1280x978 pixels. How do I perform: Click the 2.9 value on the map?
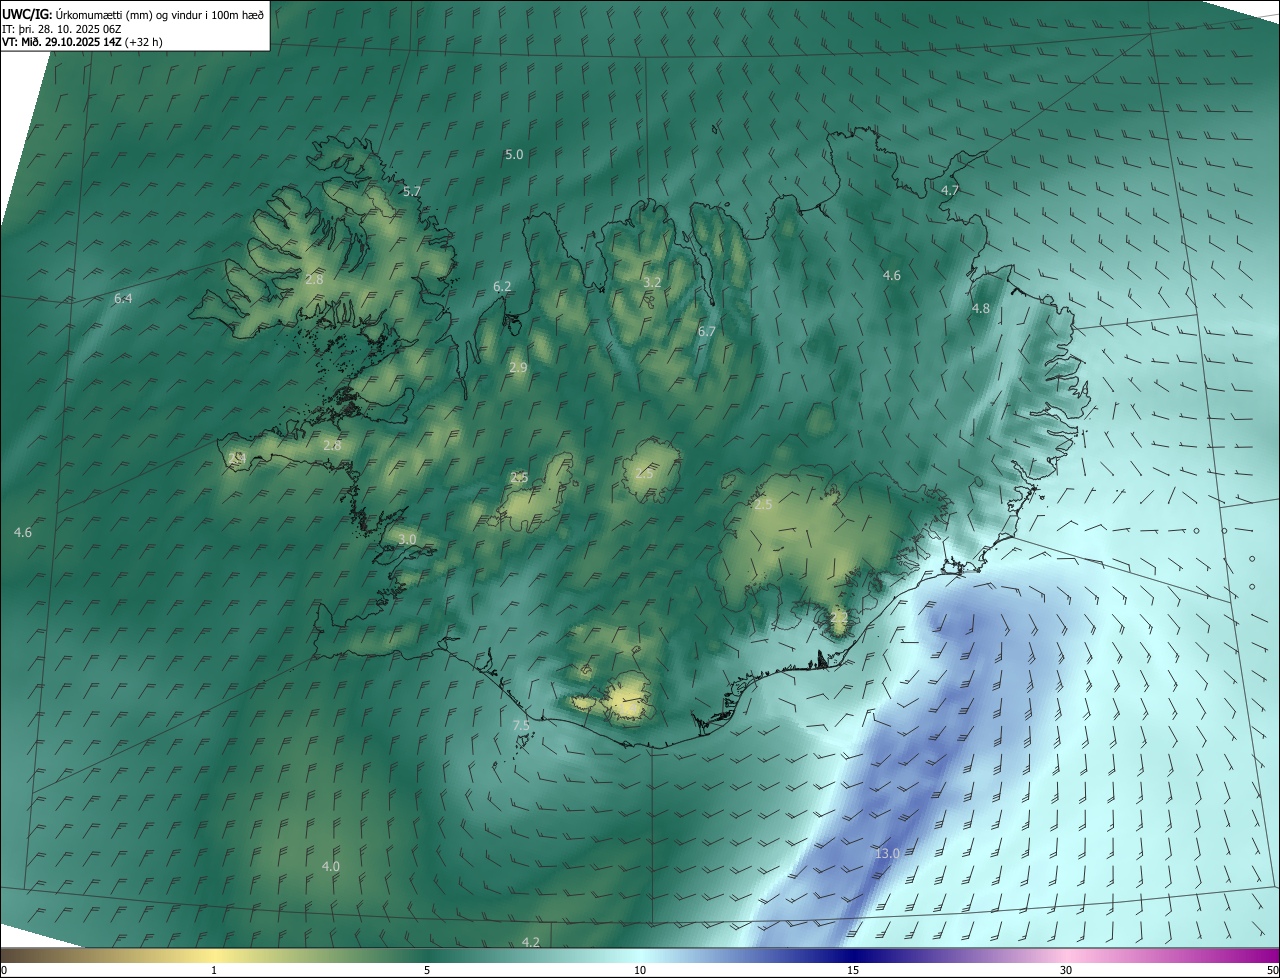[518, 368]
